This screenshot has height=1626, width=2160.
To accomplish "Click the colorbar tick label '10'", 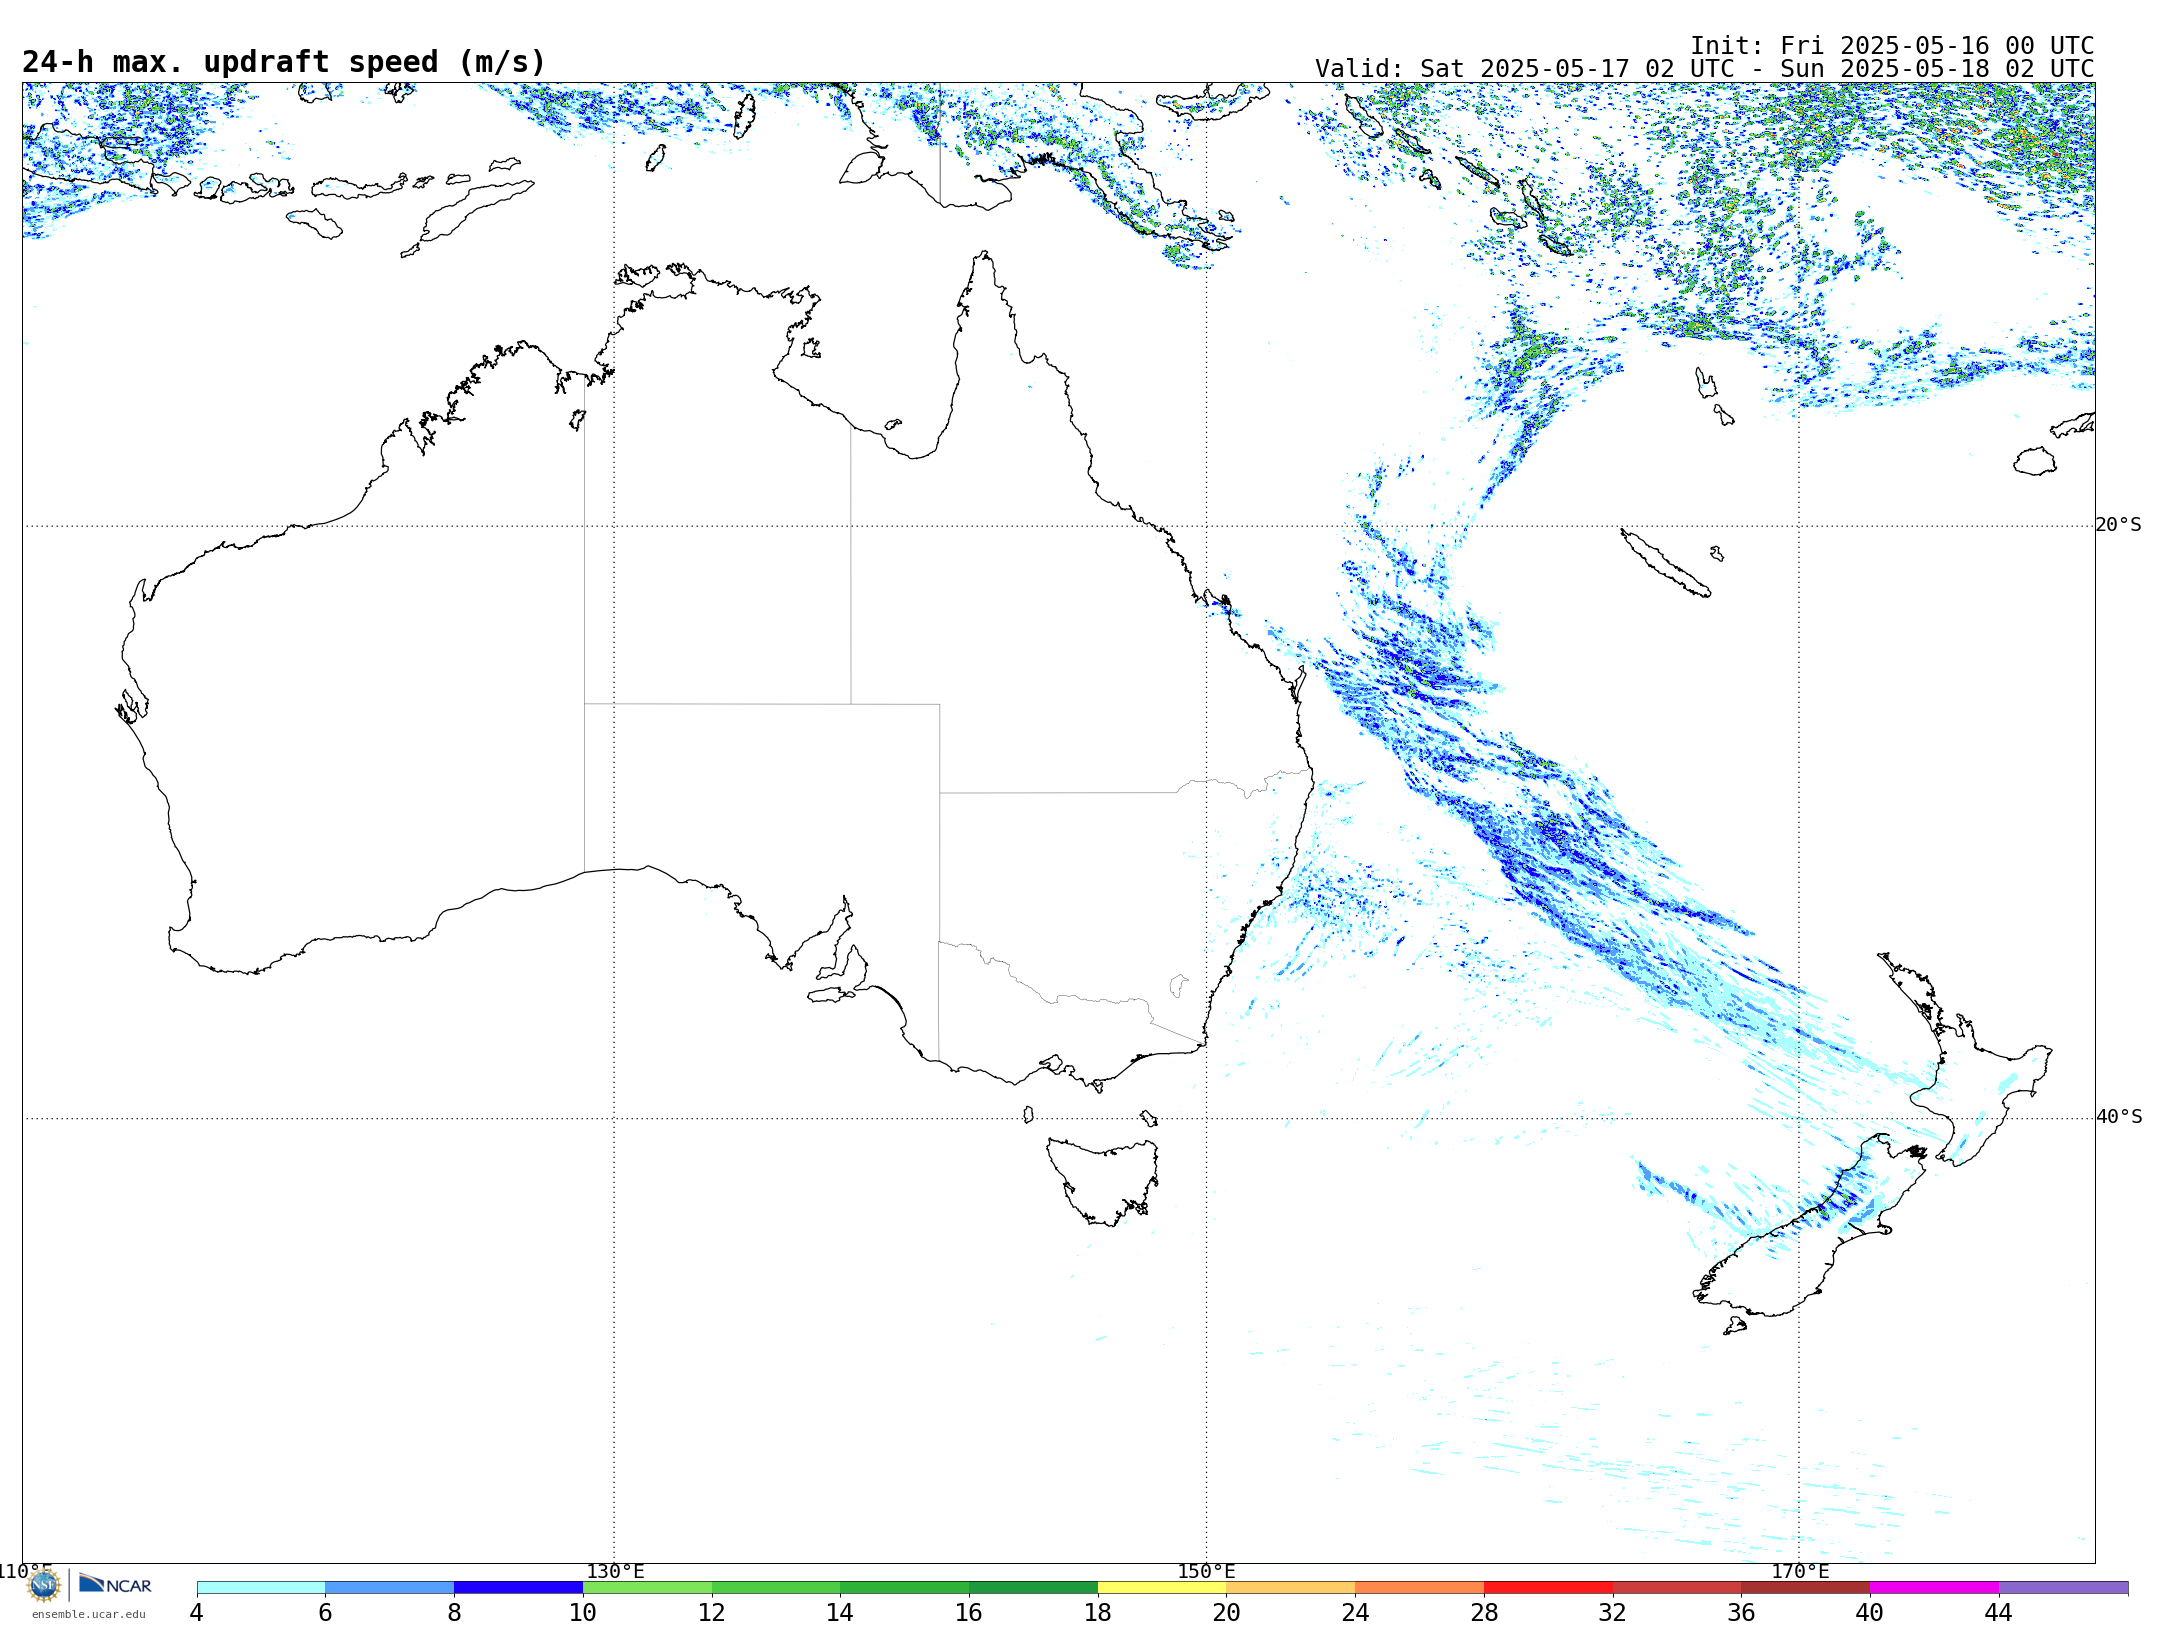I will click(583, 1613).
